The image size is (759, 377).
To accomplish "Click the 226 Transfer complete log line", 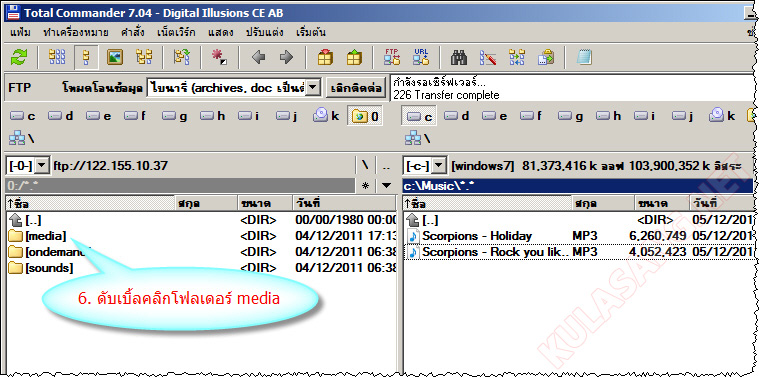I will [x=446, y=95].
